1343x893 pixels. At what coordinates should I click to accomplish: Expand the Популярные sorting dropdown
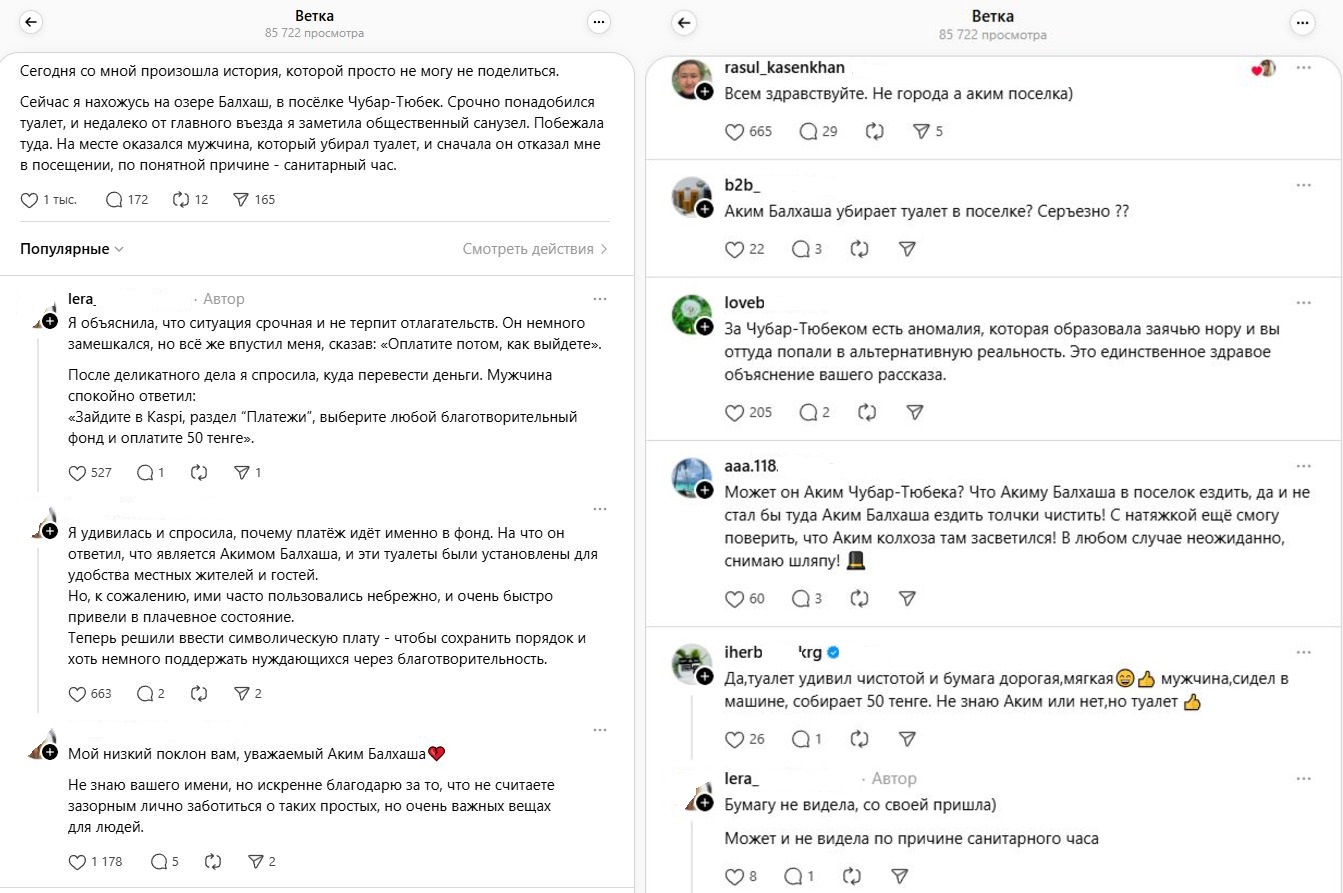72,249
